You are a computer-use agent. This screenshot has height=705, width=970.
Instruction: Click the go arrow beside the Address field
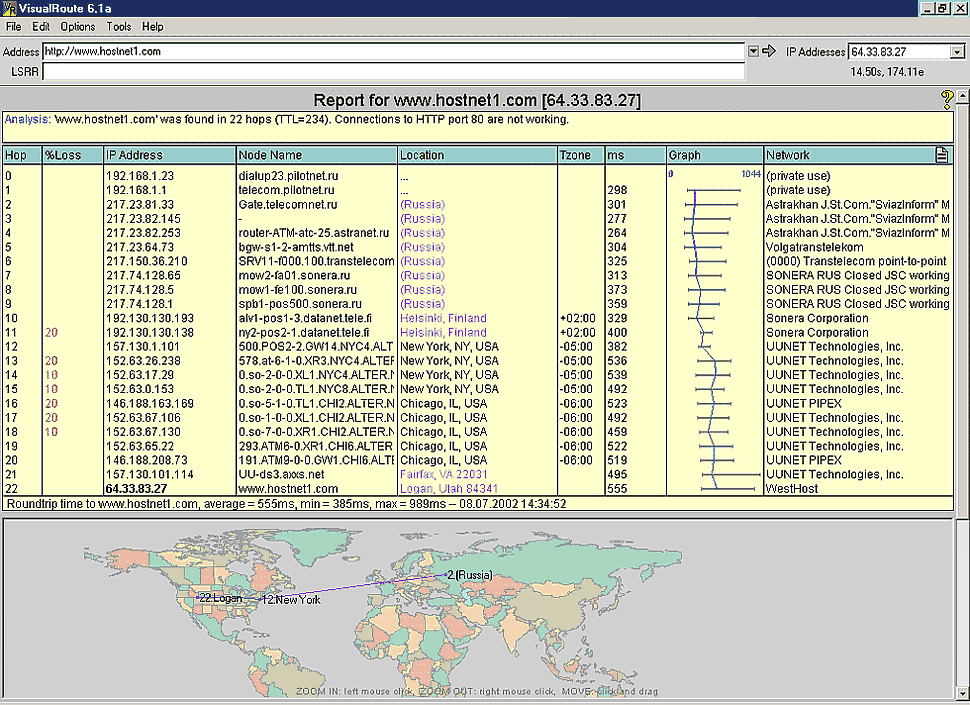click(x=769, y=51)
